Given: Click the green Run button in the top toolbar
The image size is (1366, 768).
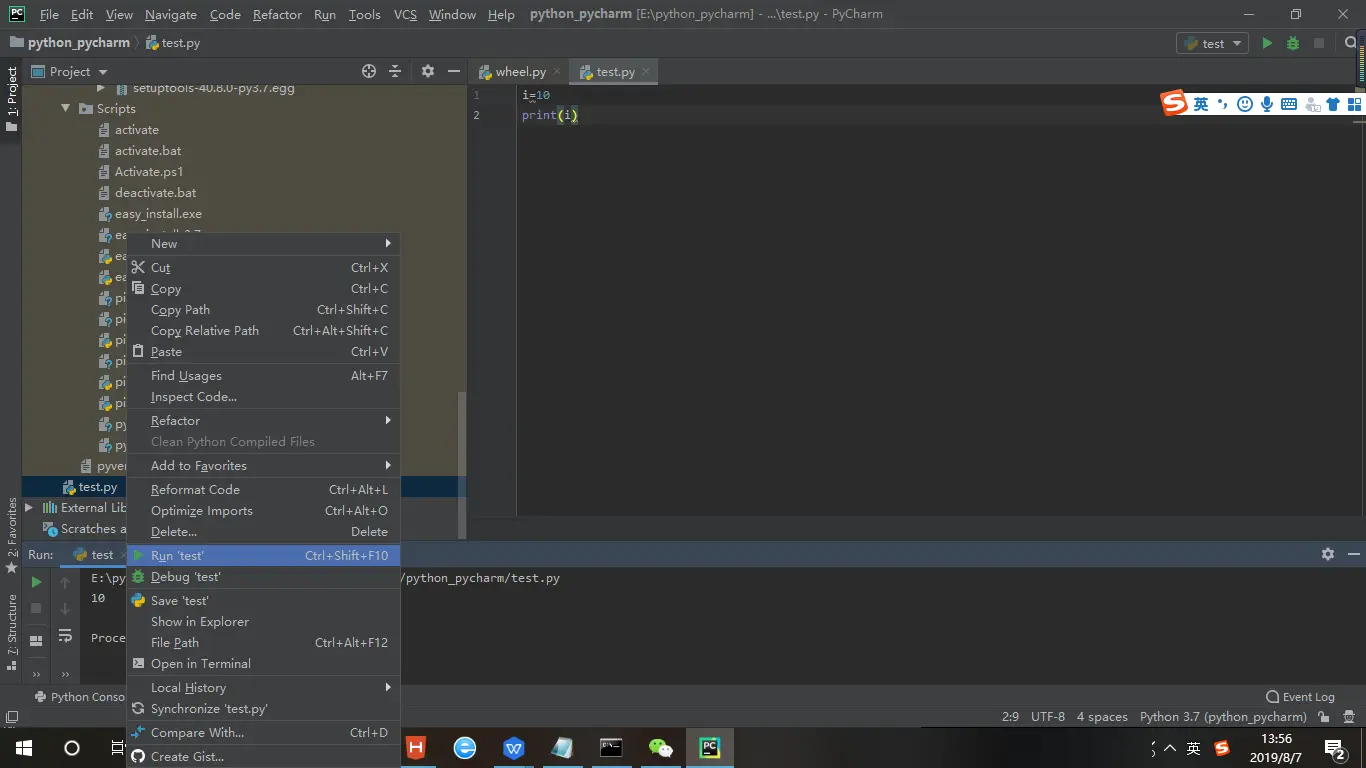Looking at the screenshot, I should coord(1267,43).
